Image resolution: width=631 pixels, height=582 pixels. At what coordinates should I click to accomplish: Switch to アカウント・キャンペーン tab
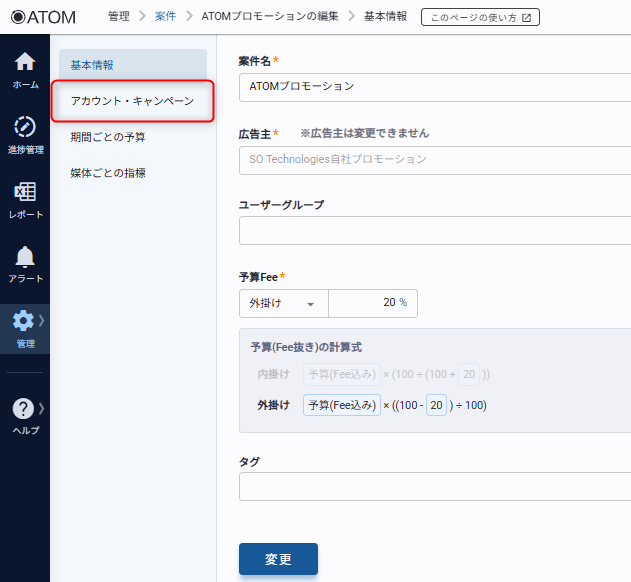[132, 101]
